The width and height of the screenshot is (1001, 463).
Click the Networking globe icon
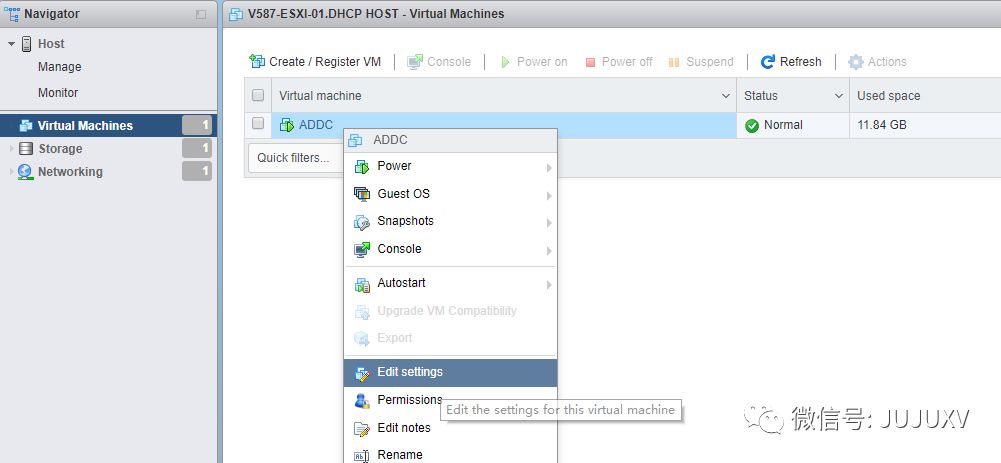point(25,172)
